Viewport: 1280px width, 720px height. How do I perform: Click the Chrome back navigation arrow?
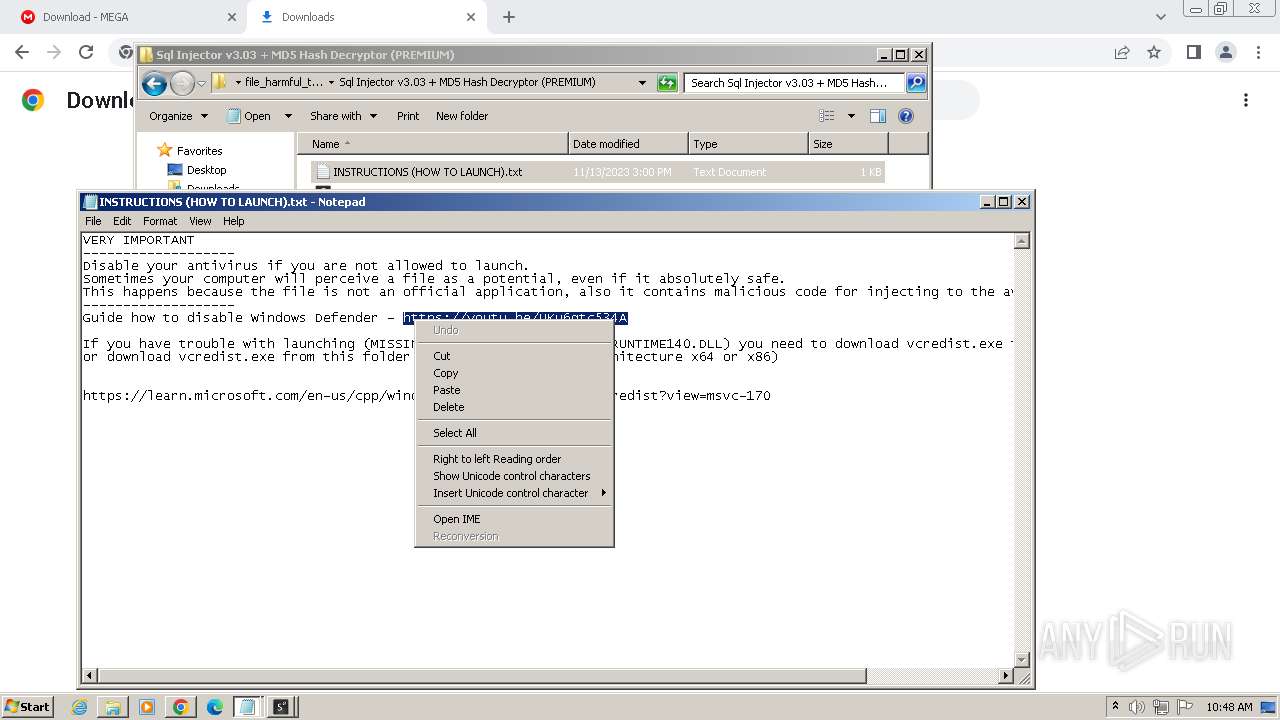(x=22, y=52)
